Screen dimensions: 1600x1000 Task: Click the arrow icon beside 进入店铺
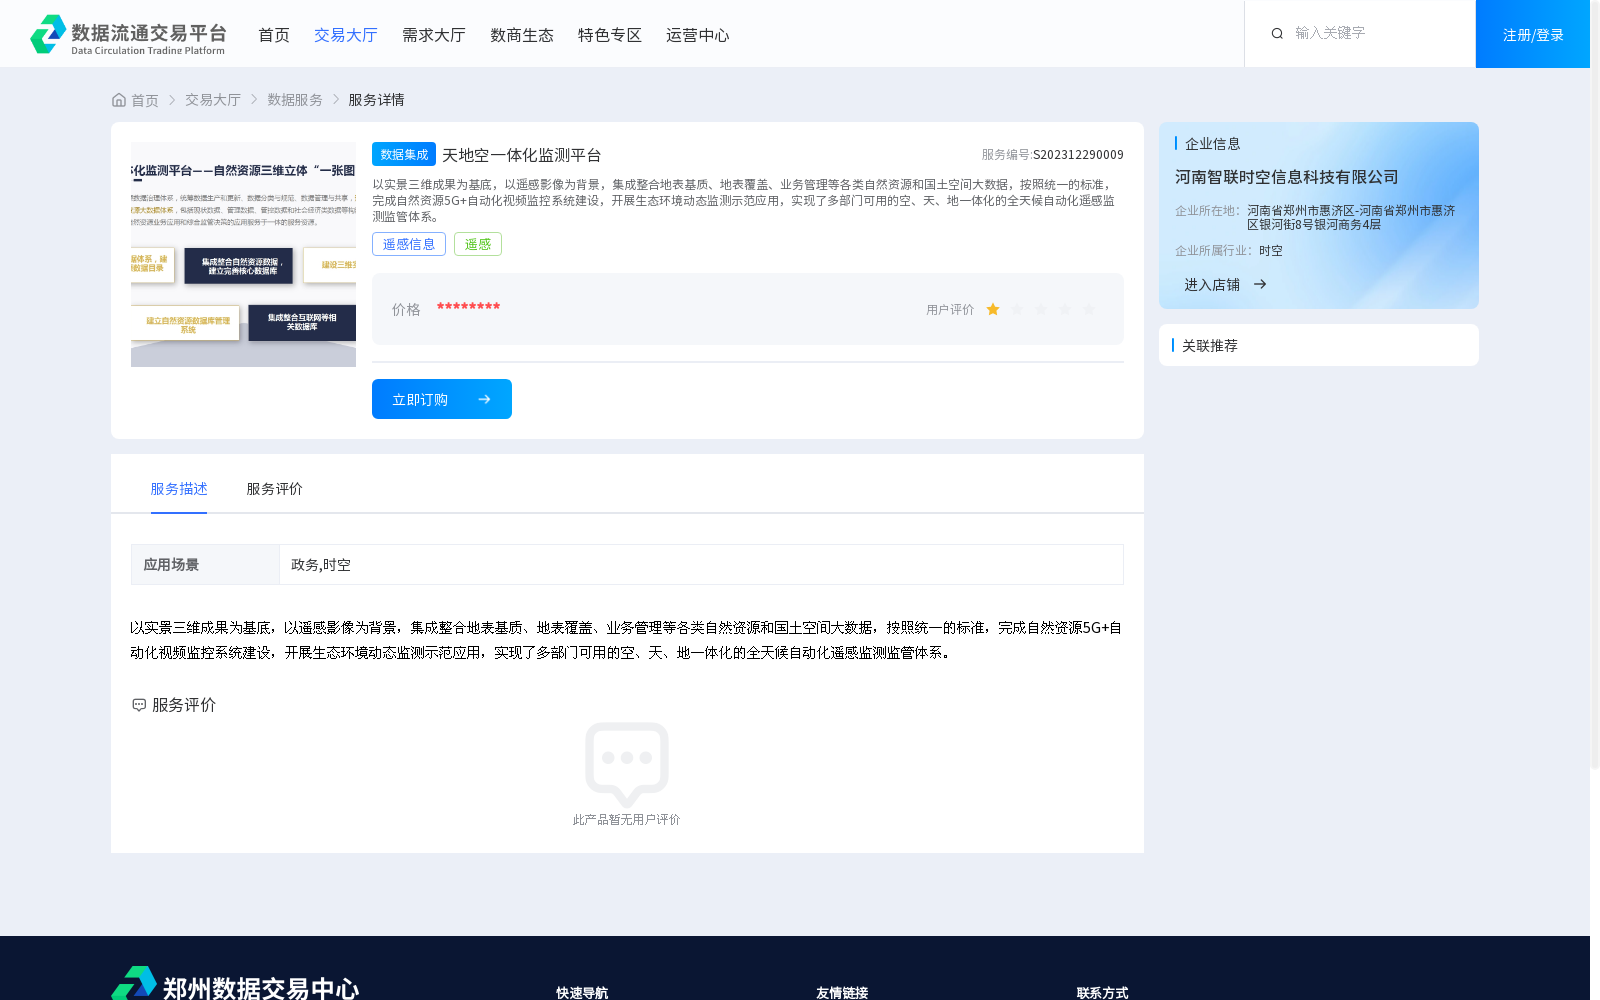1260,284
